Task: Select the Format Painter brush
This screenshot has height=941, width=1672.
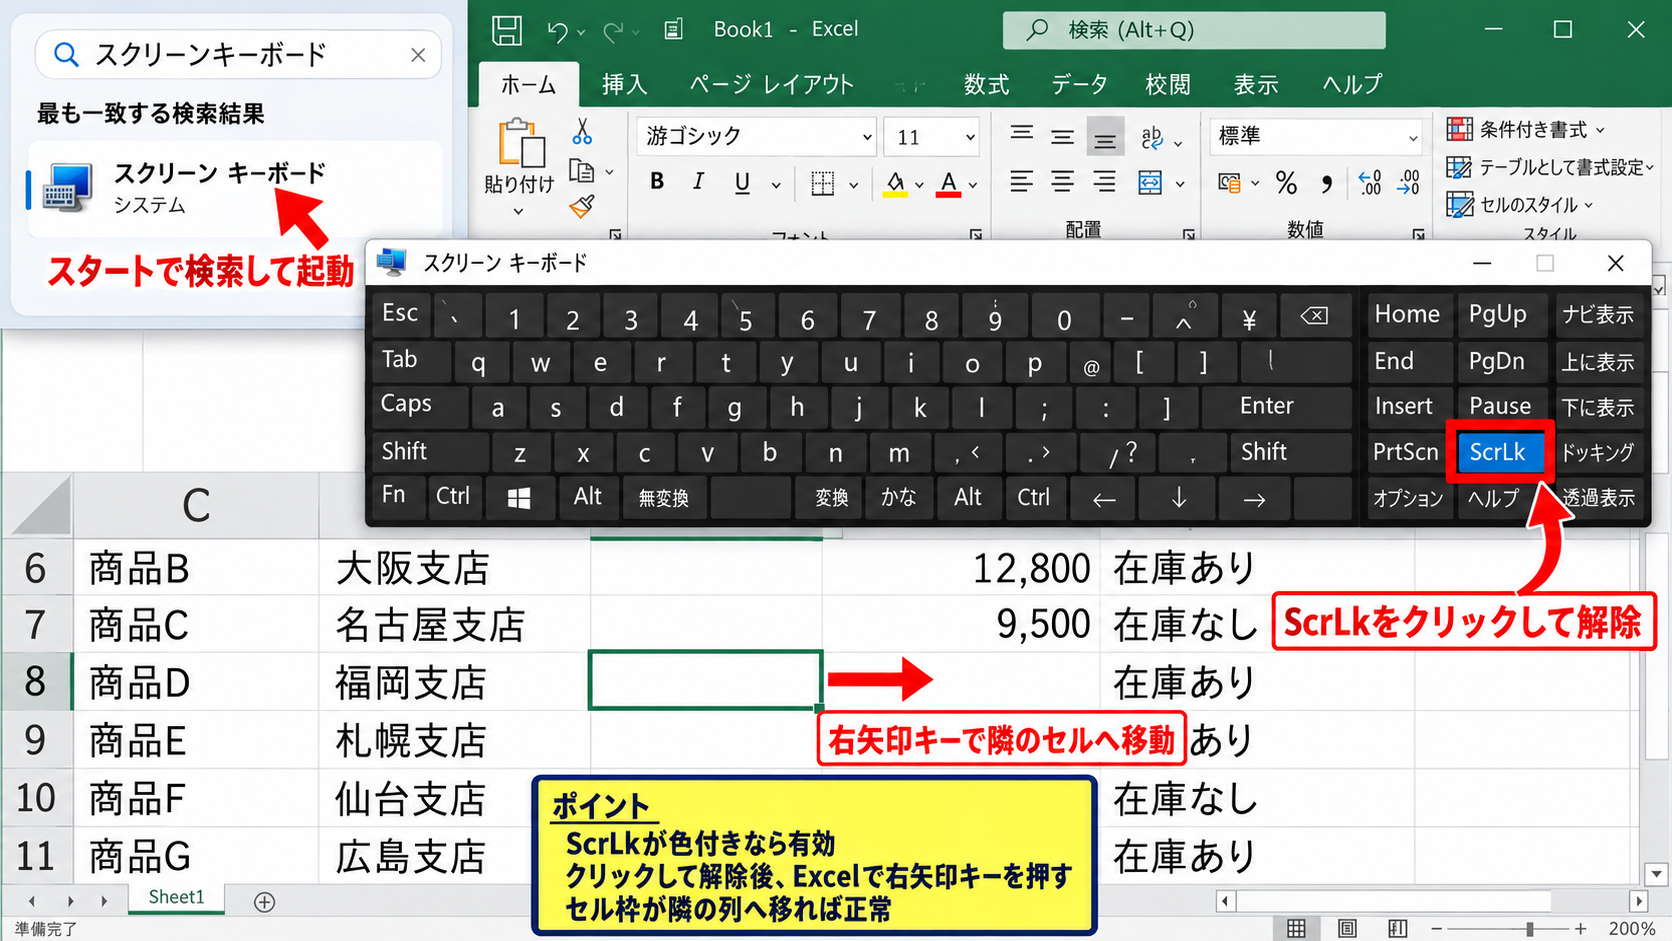Action: coord(582,207)
